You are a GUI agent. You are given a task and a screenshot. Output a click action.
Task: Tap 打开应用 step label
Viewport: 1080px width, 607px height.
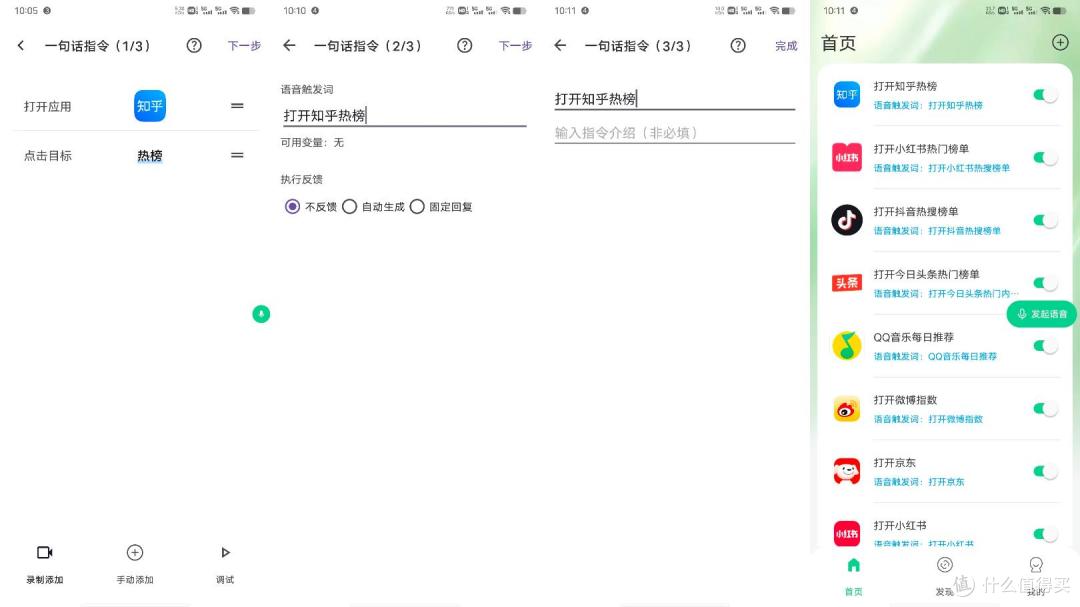[48, 106]
